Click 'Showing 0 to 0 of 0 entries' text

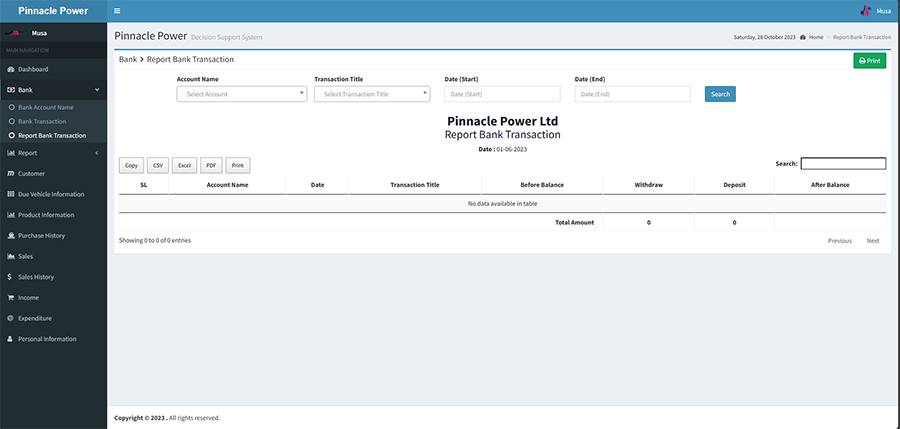[155, 241]
